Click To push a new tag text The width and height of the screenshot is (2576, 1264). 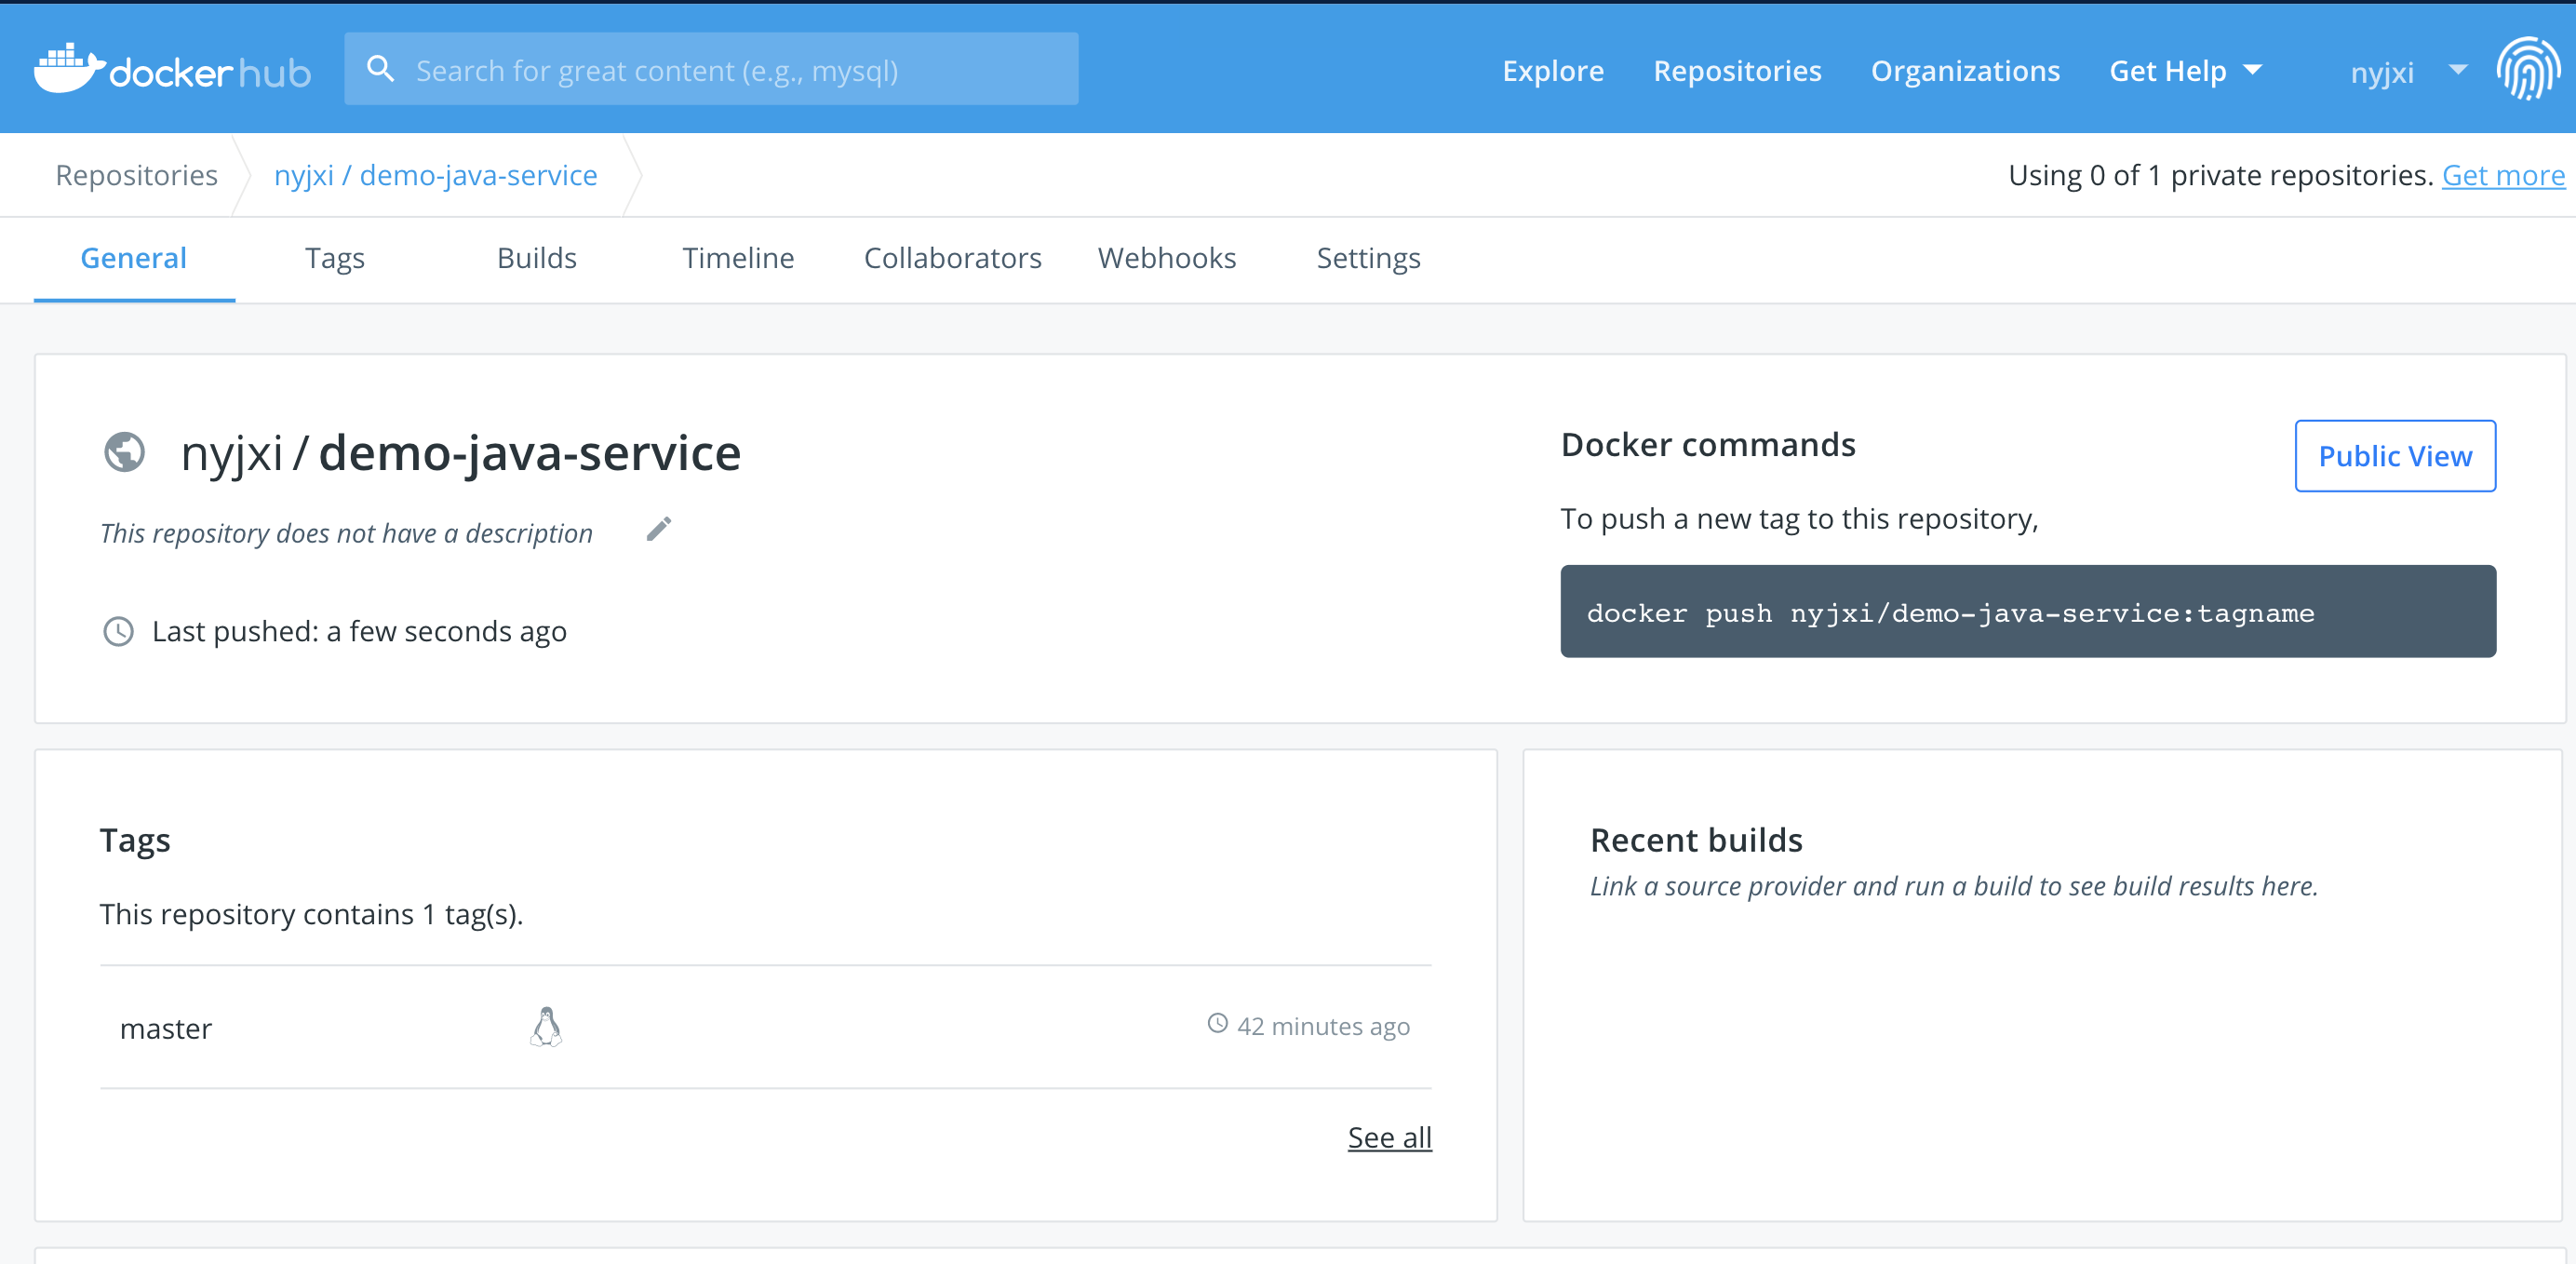(1798, 519)
